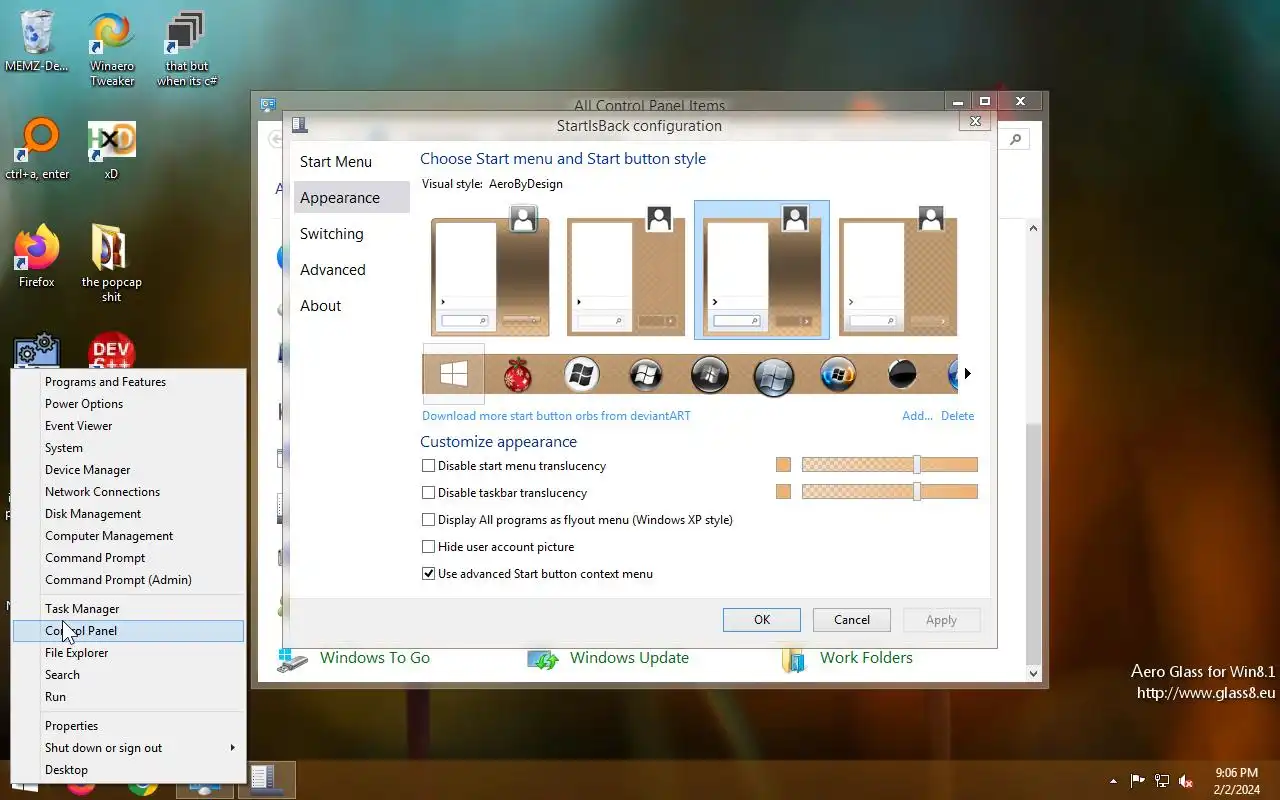The width and height of the screenshot is (1280, 800).
Task: Select the fifth dark orb with dim flag
Action: [710, 374]
